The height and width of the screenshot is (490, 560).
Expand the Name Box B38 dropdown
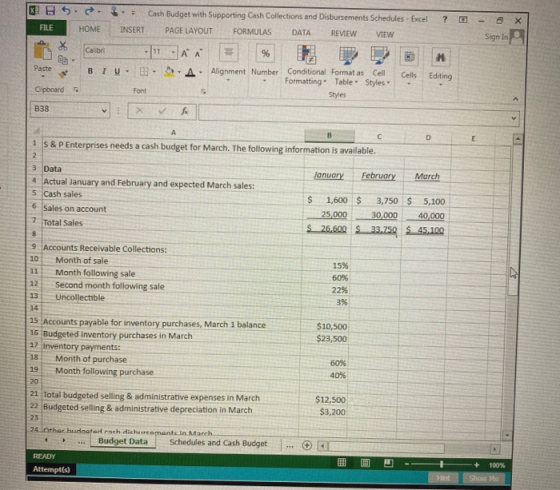coord(104,110)
